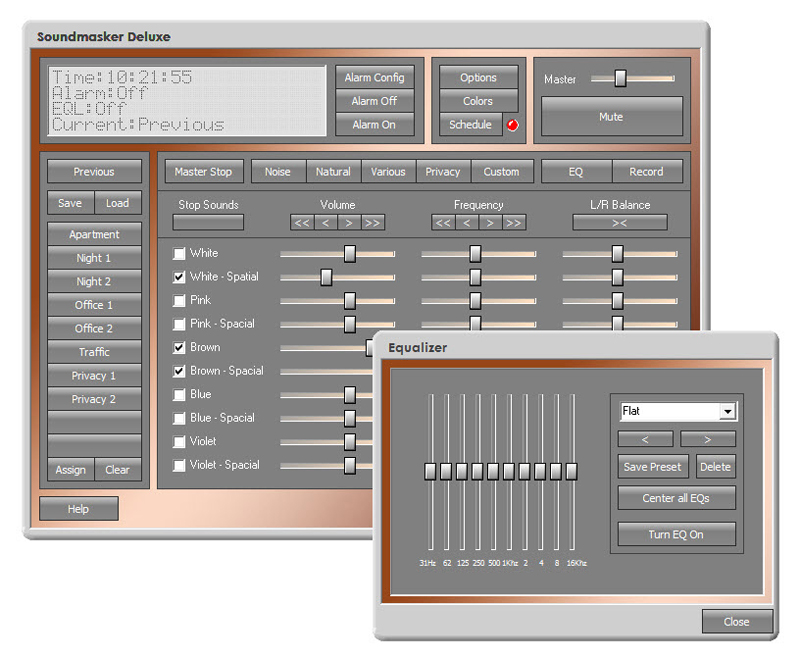Raise frequency greatly with >> button
The width and height of the screenshot is (800, 657).
coord(514,223)
